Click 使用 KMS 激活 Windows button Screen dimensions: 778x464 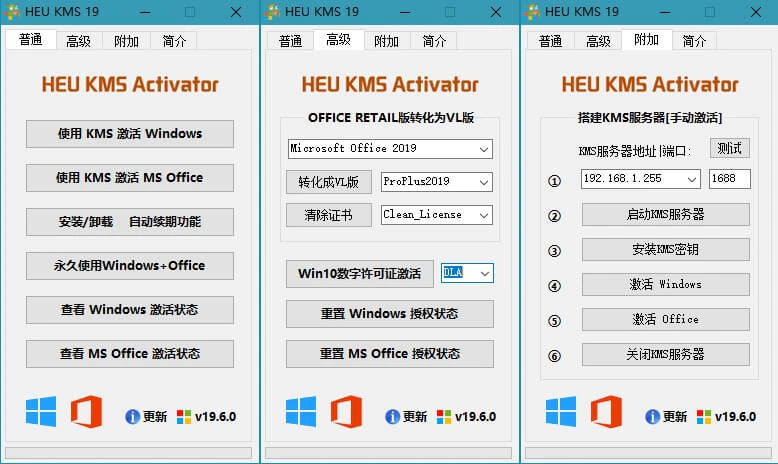coord(130,133)
